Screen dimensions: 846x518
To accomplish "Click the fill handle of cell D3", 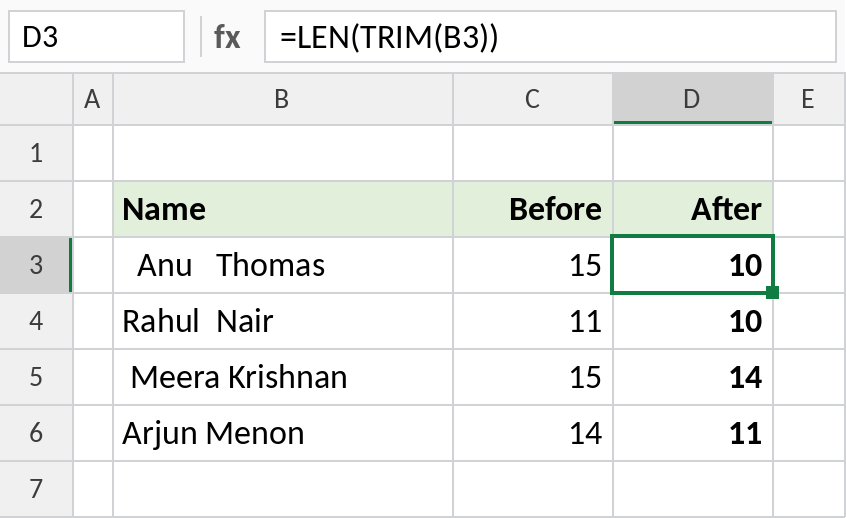I will [x=772, y=292].
